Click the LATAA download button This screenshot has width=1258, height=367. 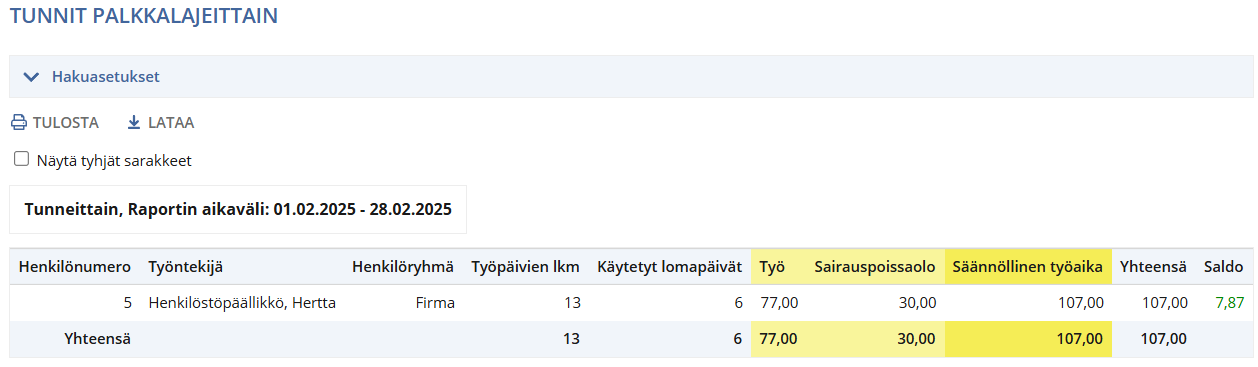(x=160, y=123)
